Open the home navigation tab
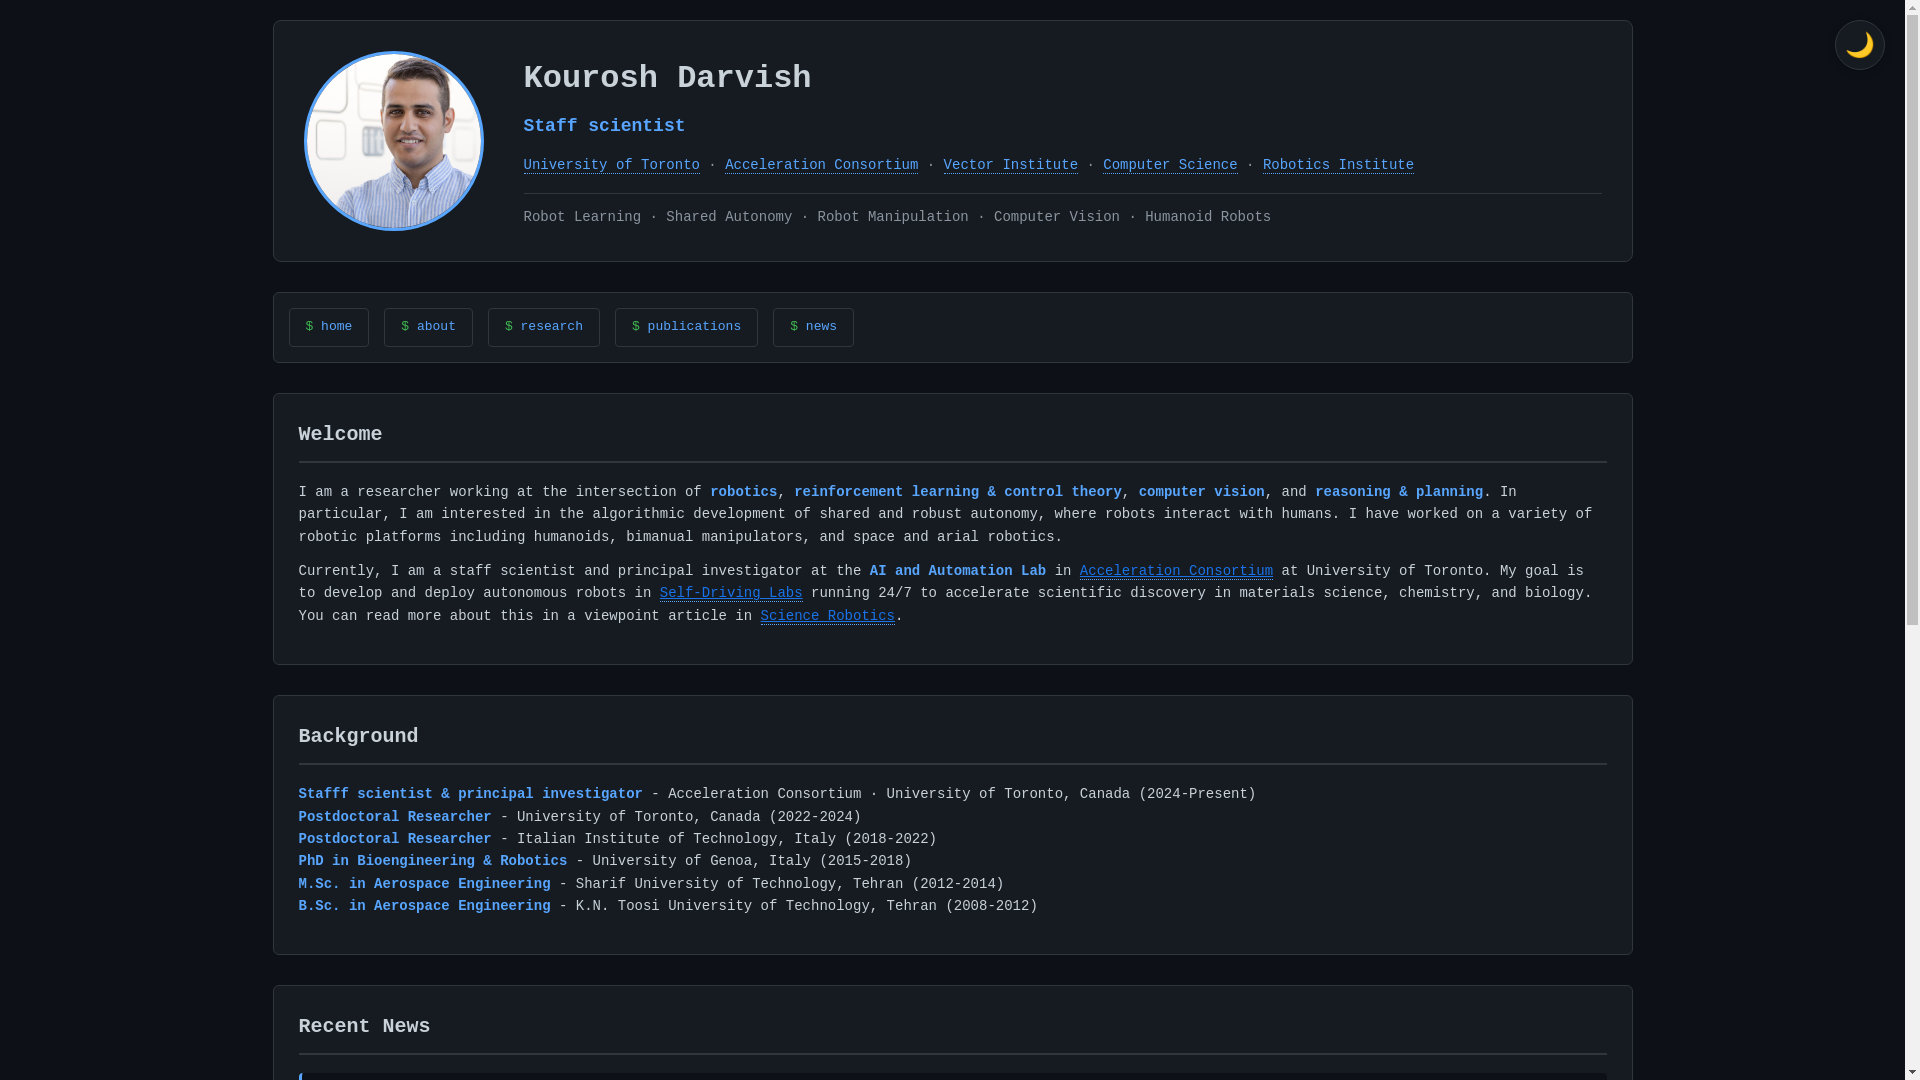1920x1080 pixels. coord(328,327)
